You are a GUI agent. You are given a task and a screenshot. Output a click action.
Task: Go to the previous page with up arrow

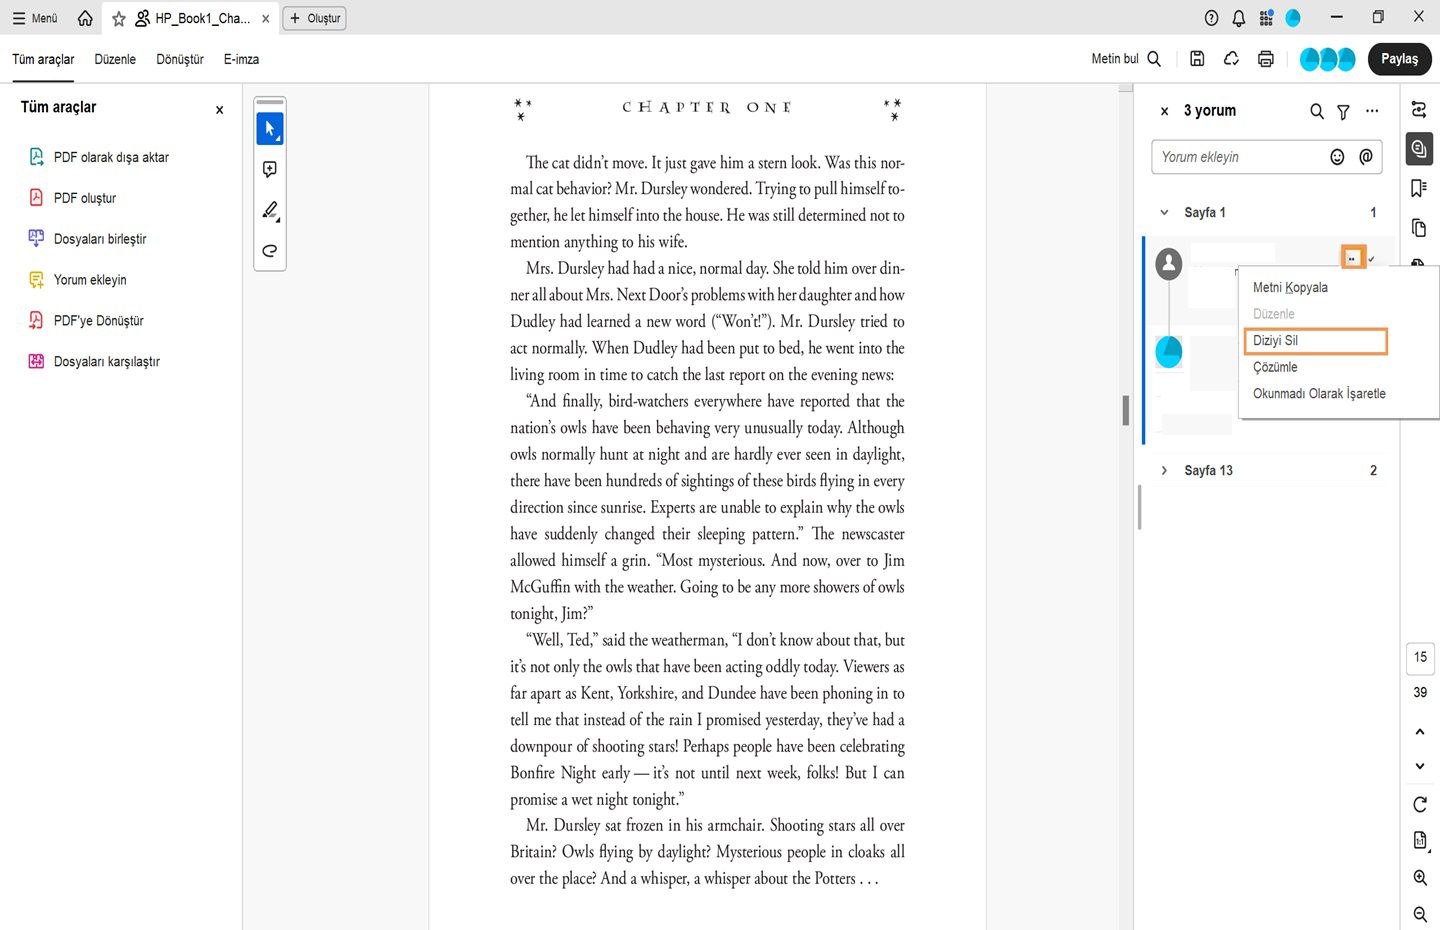1420,732
